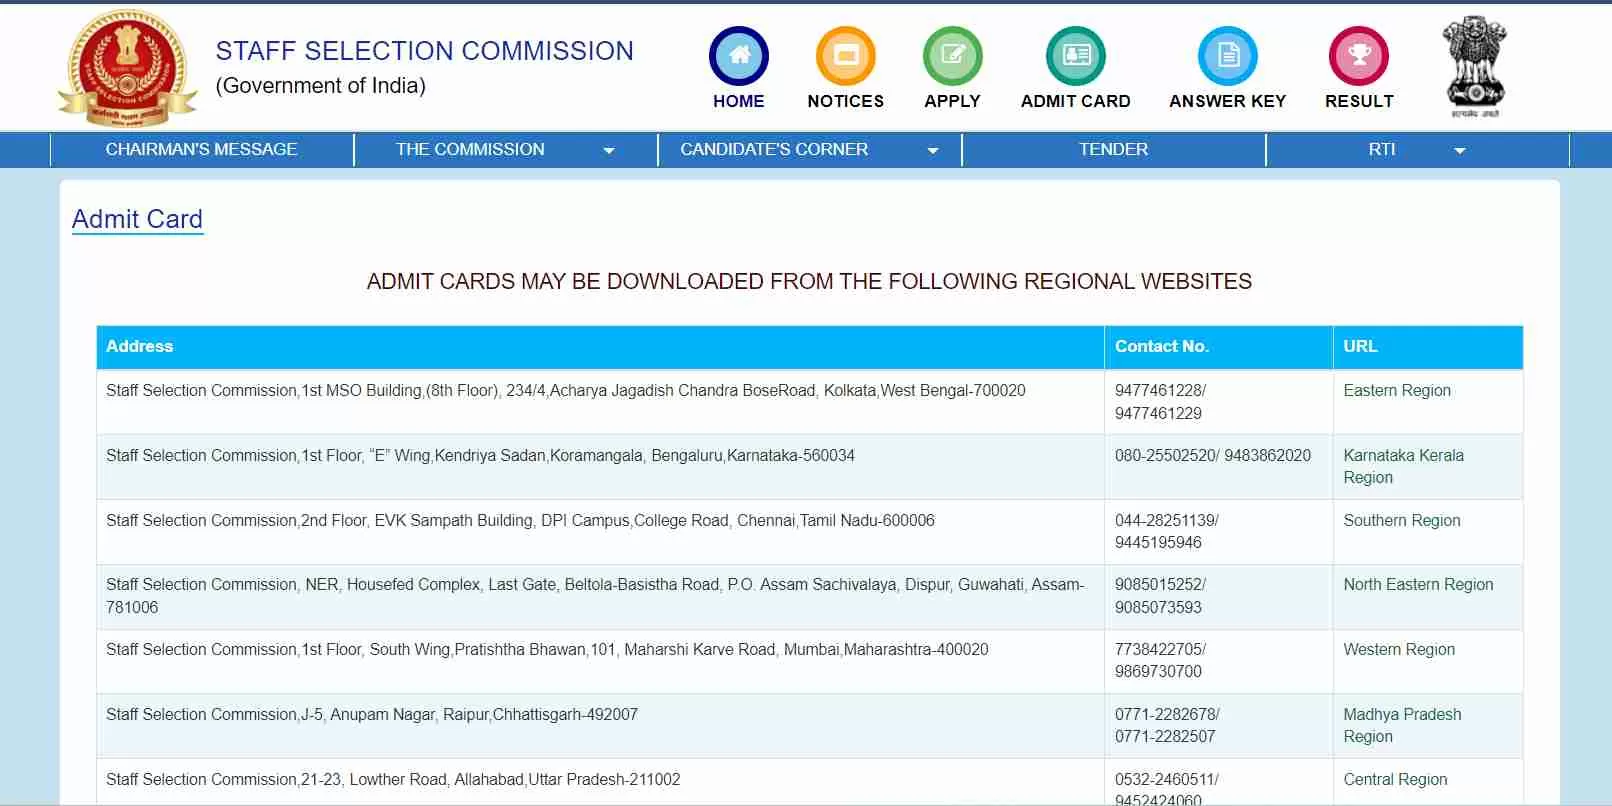Click contact number 7738422705/ 9869730700
This screenshot has width=1612, height=806.
pos(1160,661)
